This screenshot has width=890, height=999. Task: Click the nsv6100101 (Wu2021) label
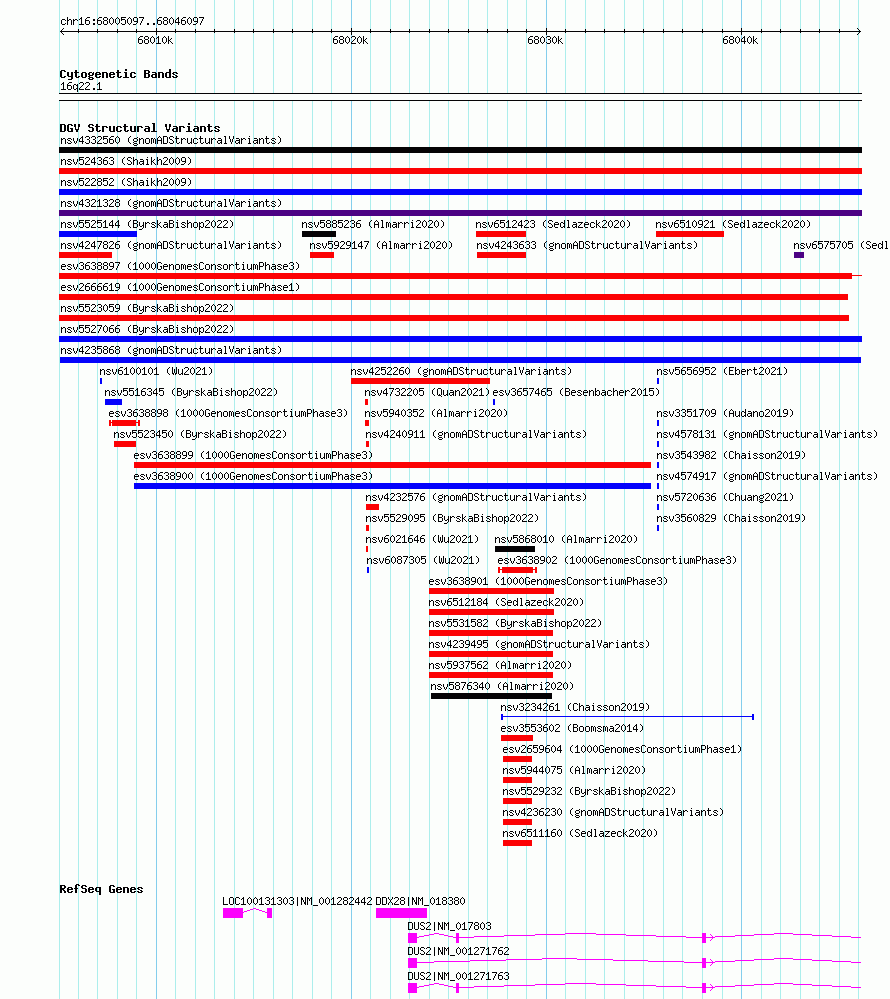[x=156, y=371]
